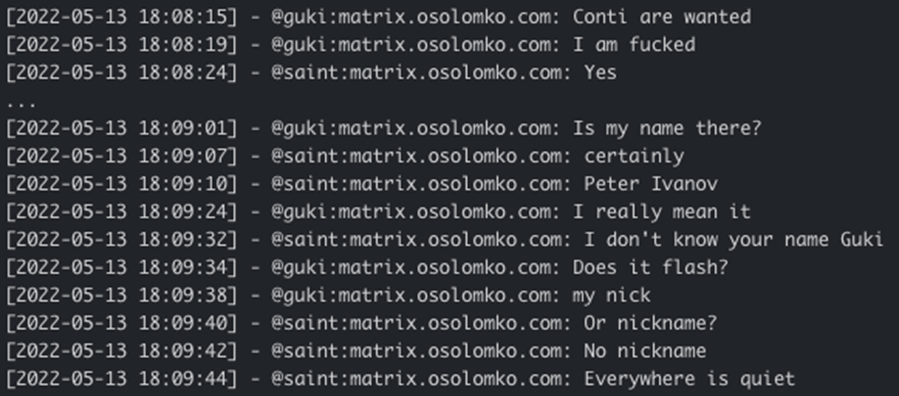Click the @guki username on the 18:09:01 line
Viewport: 899px width, 396px height.
pyautogui.click(x=300, y=128)
